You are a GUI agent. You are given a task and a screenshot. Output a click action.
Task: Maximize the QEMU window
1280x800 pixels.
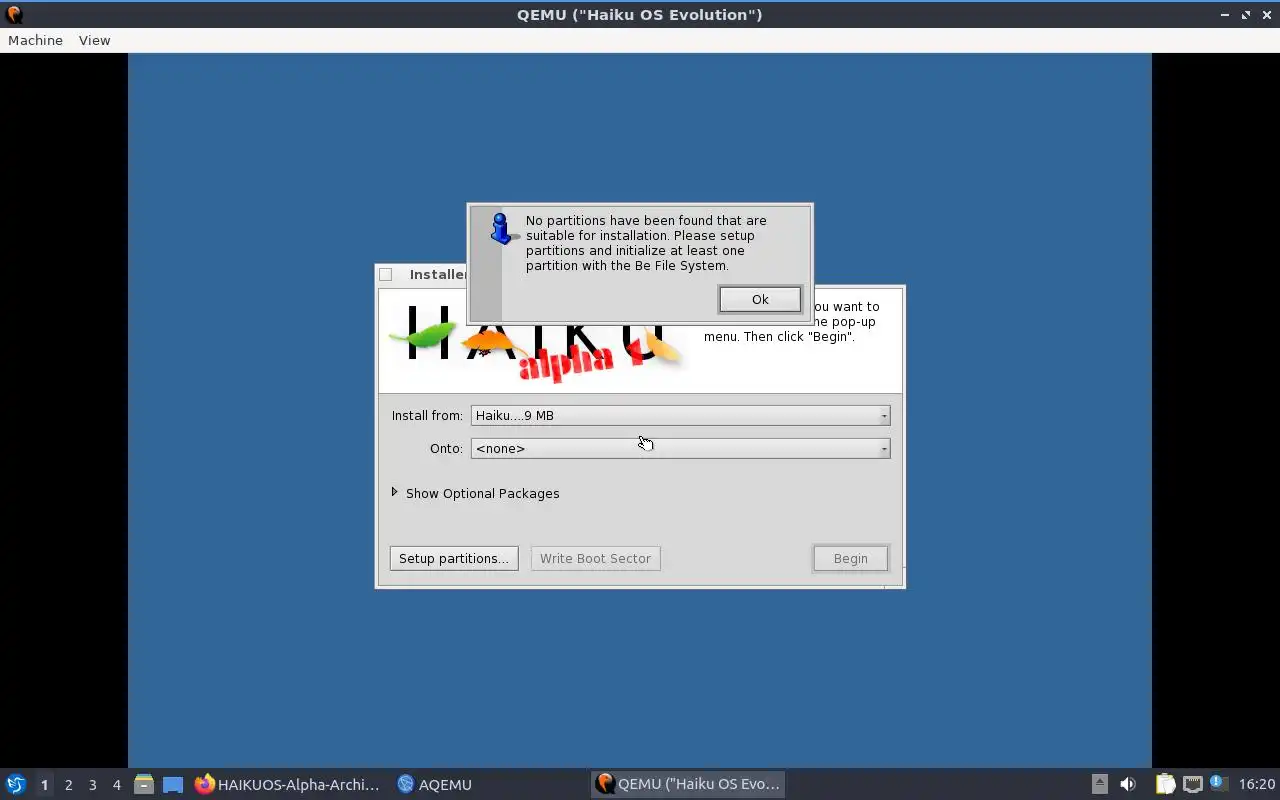pyautogui.click(x=1246, y=15)
